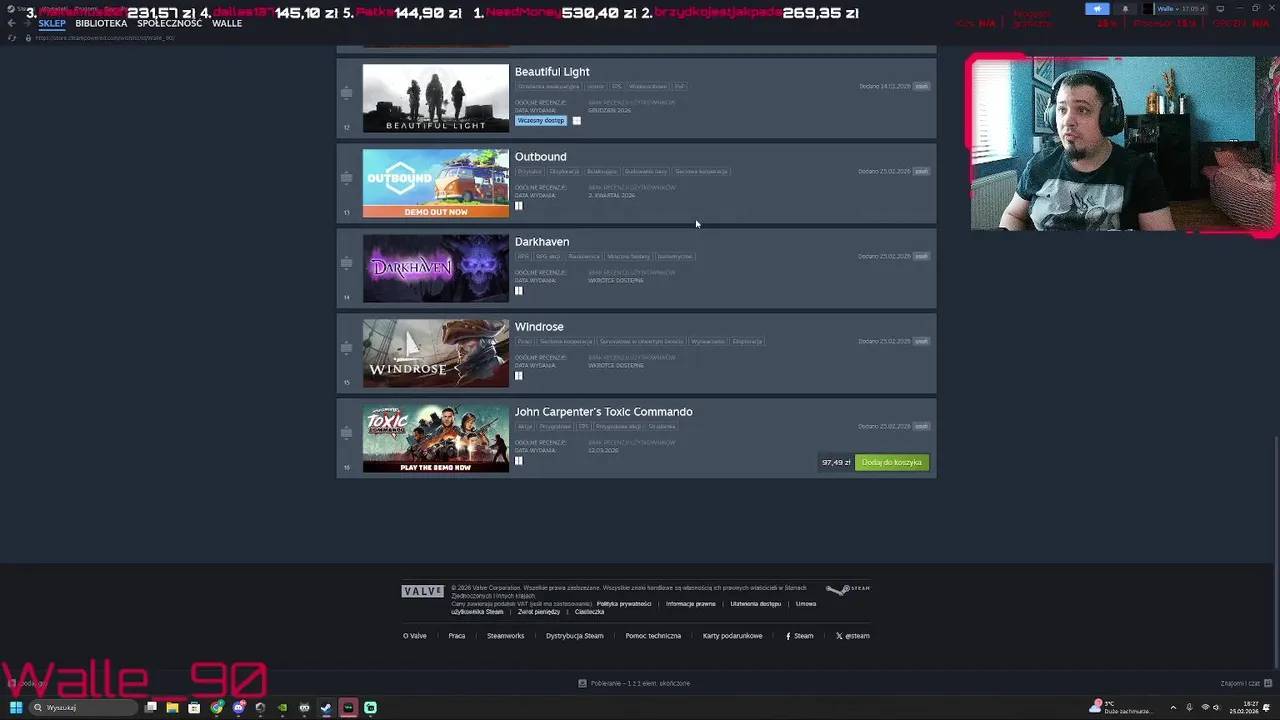Image resolution: width=1280 pixels, height=720 pixels.
Task: Open the BIBLIOTEKA library tab
Action: (x=101, y=23)
